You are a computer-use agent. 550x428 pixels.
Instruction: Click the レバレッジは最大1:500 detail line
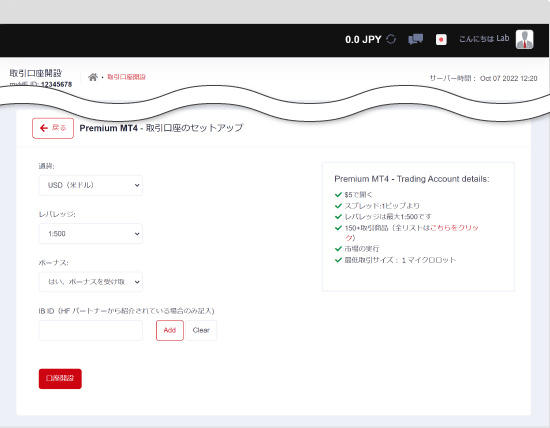(x=388, y=216)
